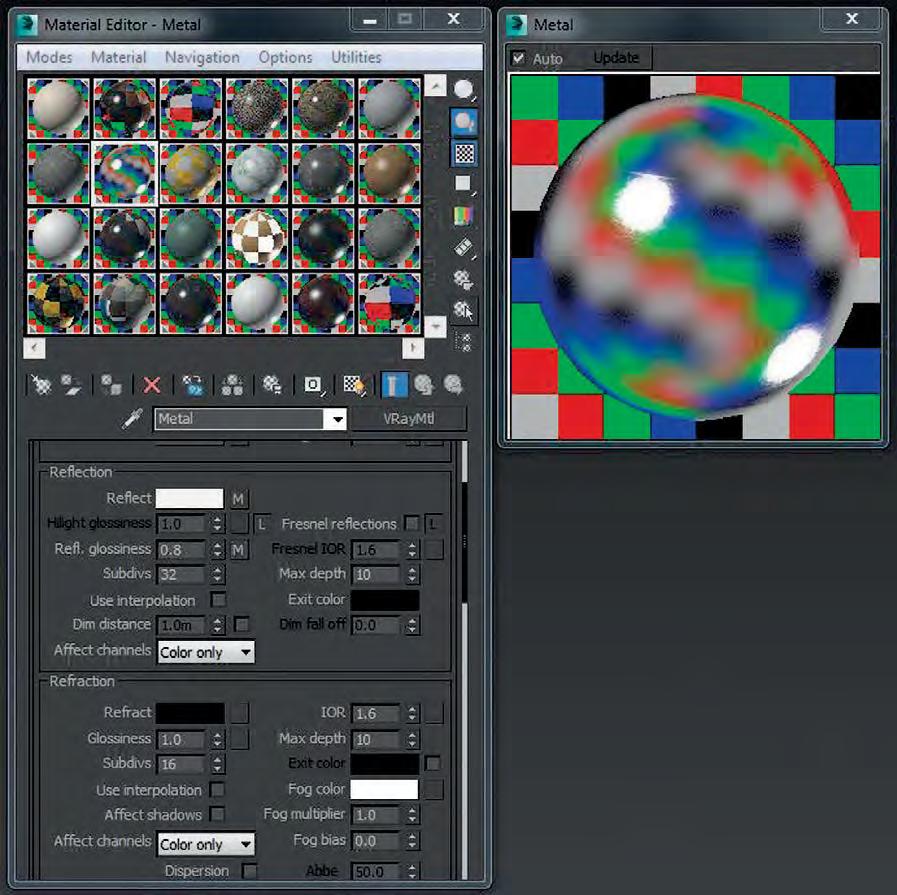Image resolution: width=897 pixels, height=895 pixels.
Task: Open Material Editor Options icon
Action: pos(464,280)
